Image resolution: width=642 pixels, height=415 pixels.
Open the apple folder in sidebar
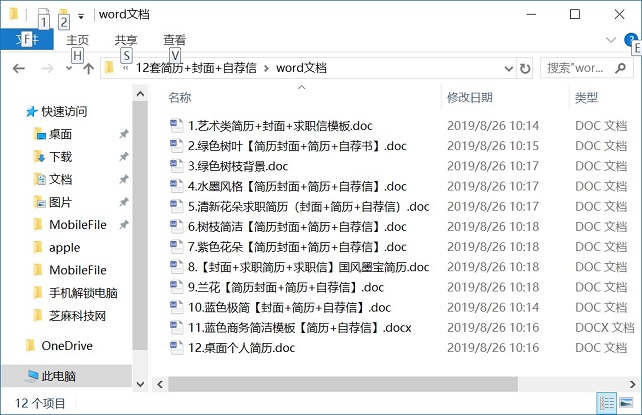(64, 248)
